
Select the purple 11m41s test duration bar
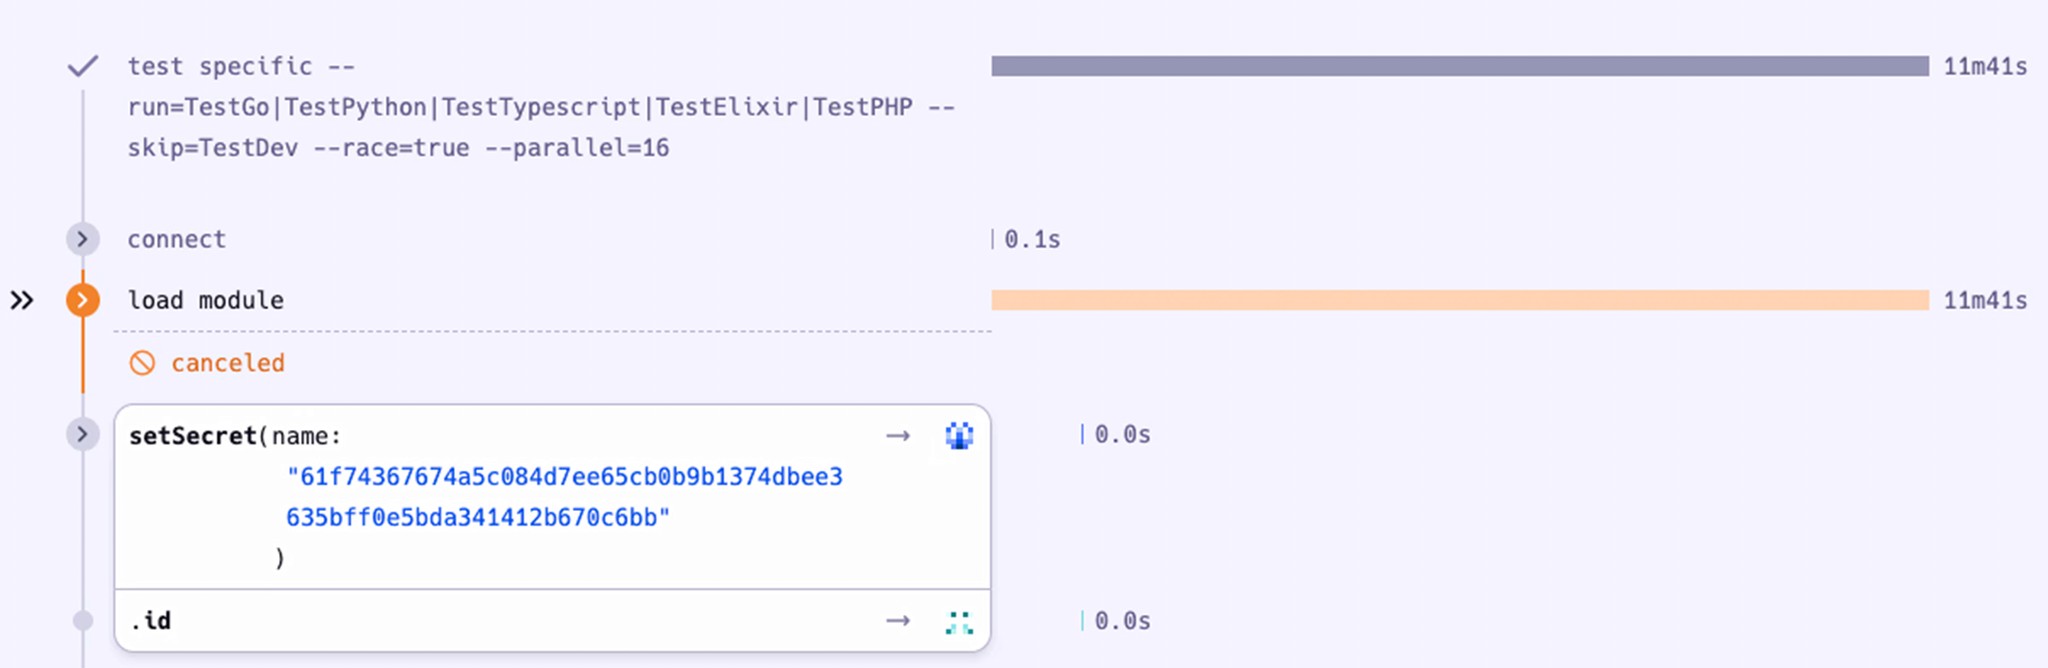click(1459, 66)
